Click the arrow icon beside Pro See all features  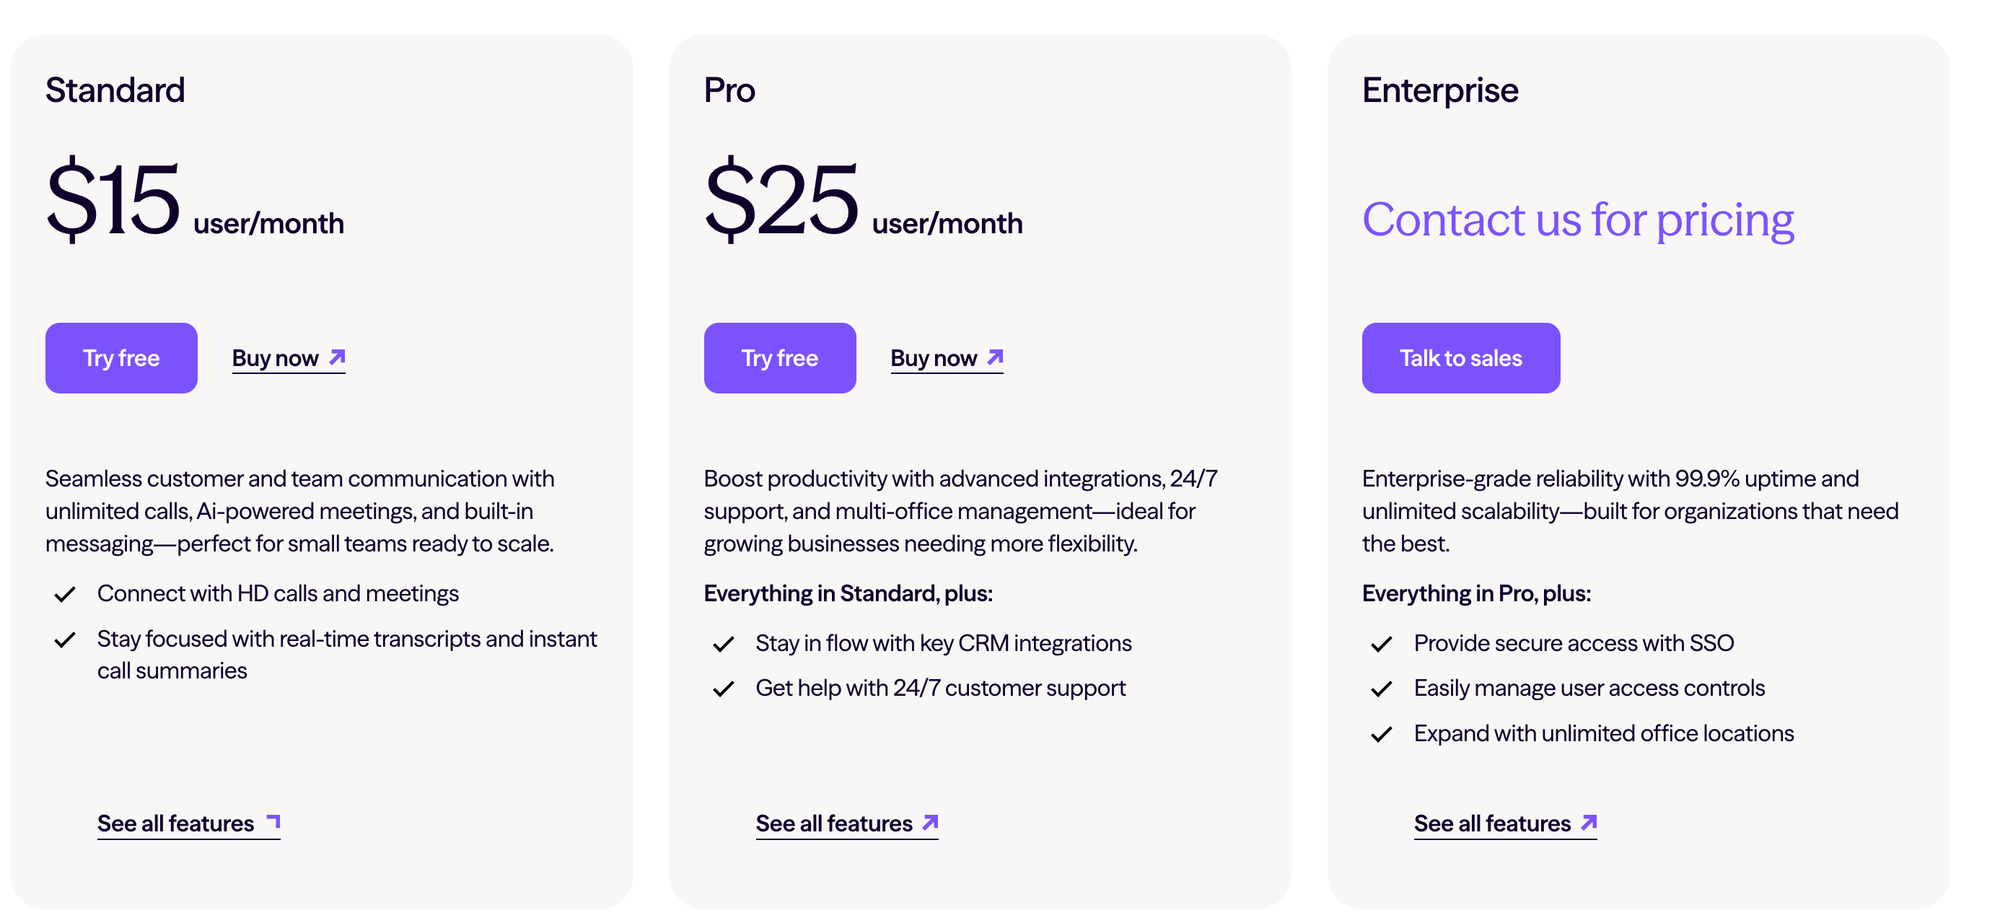pyautogui.click(x=931, y=822)
